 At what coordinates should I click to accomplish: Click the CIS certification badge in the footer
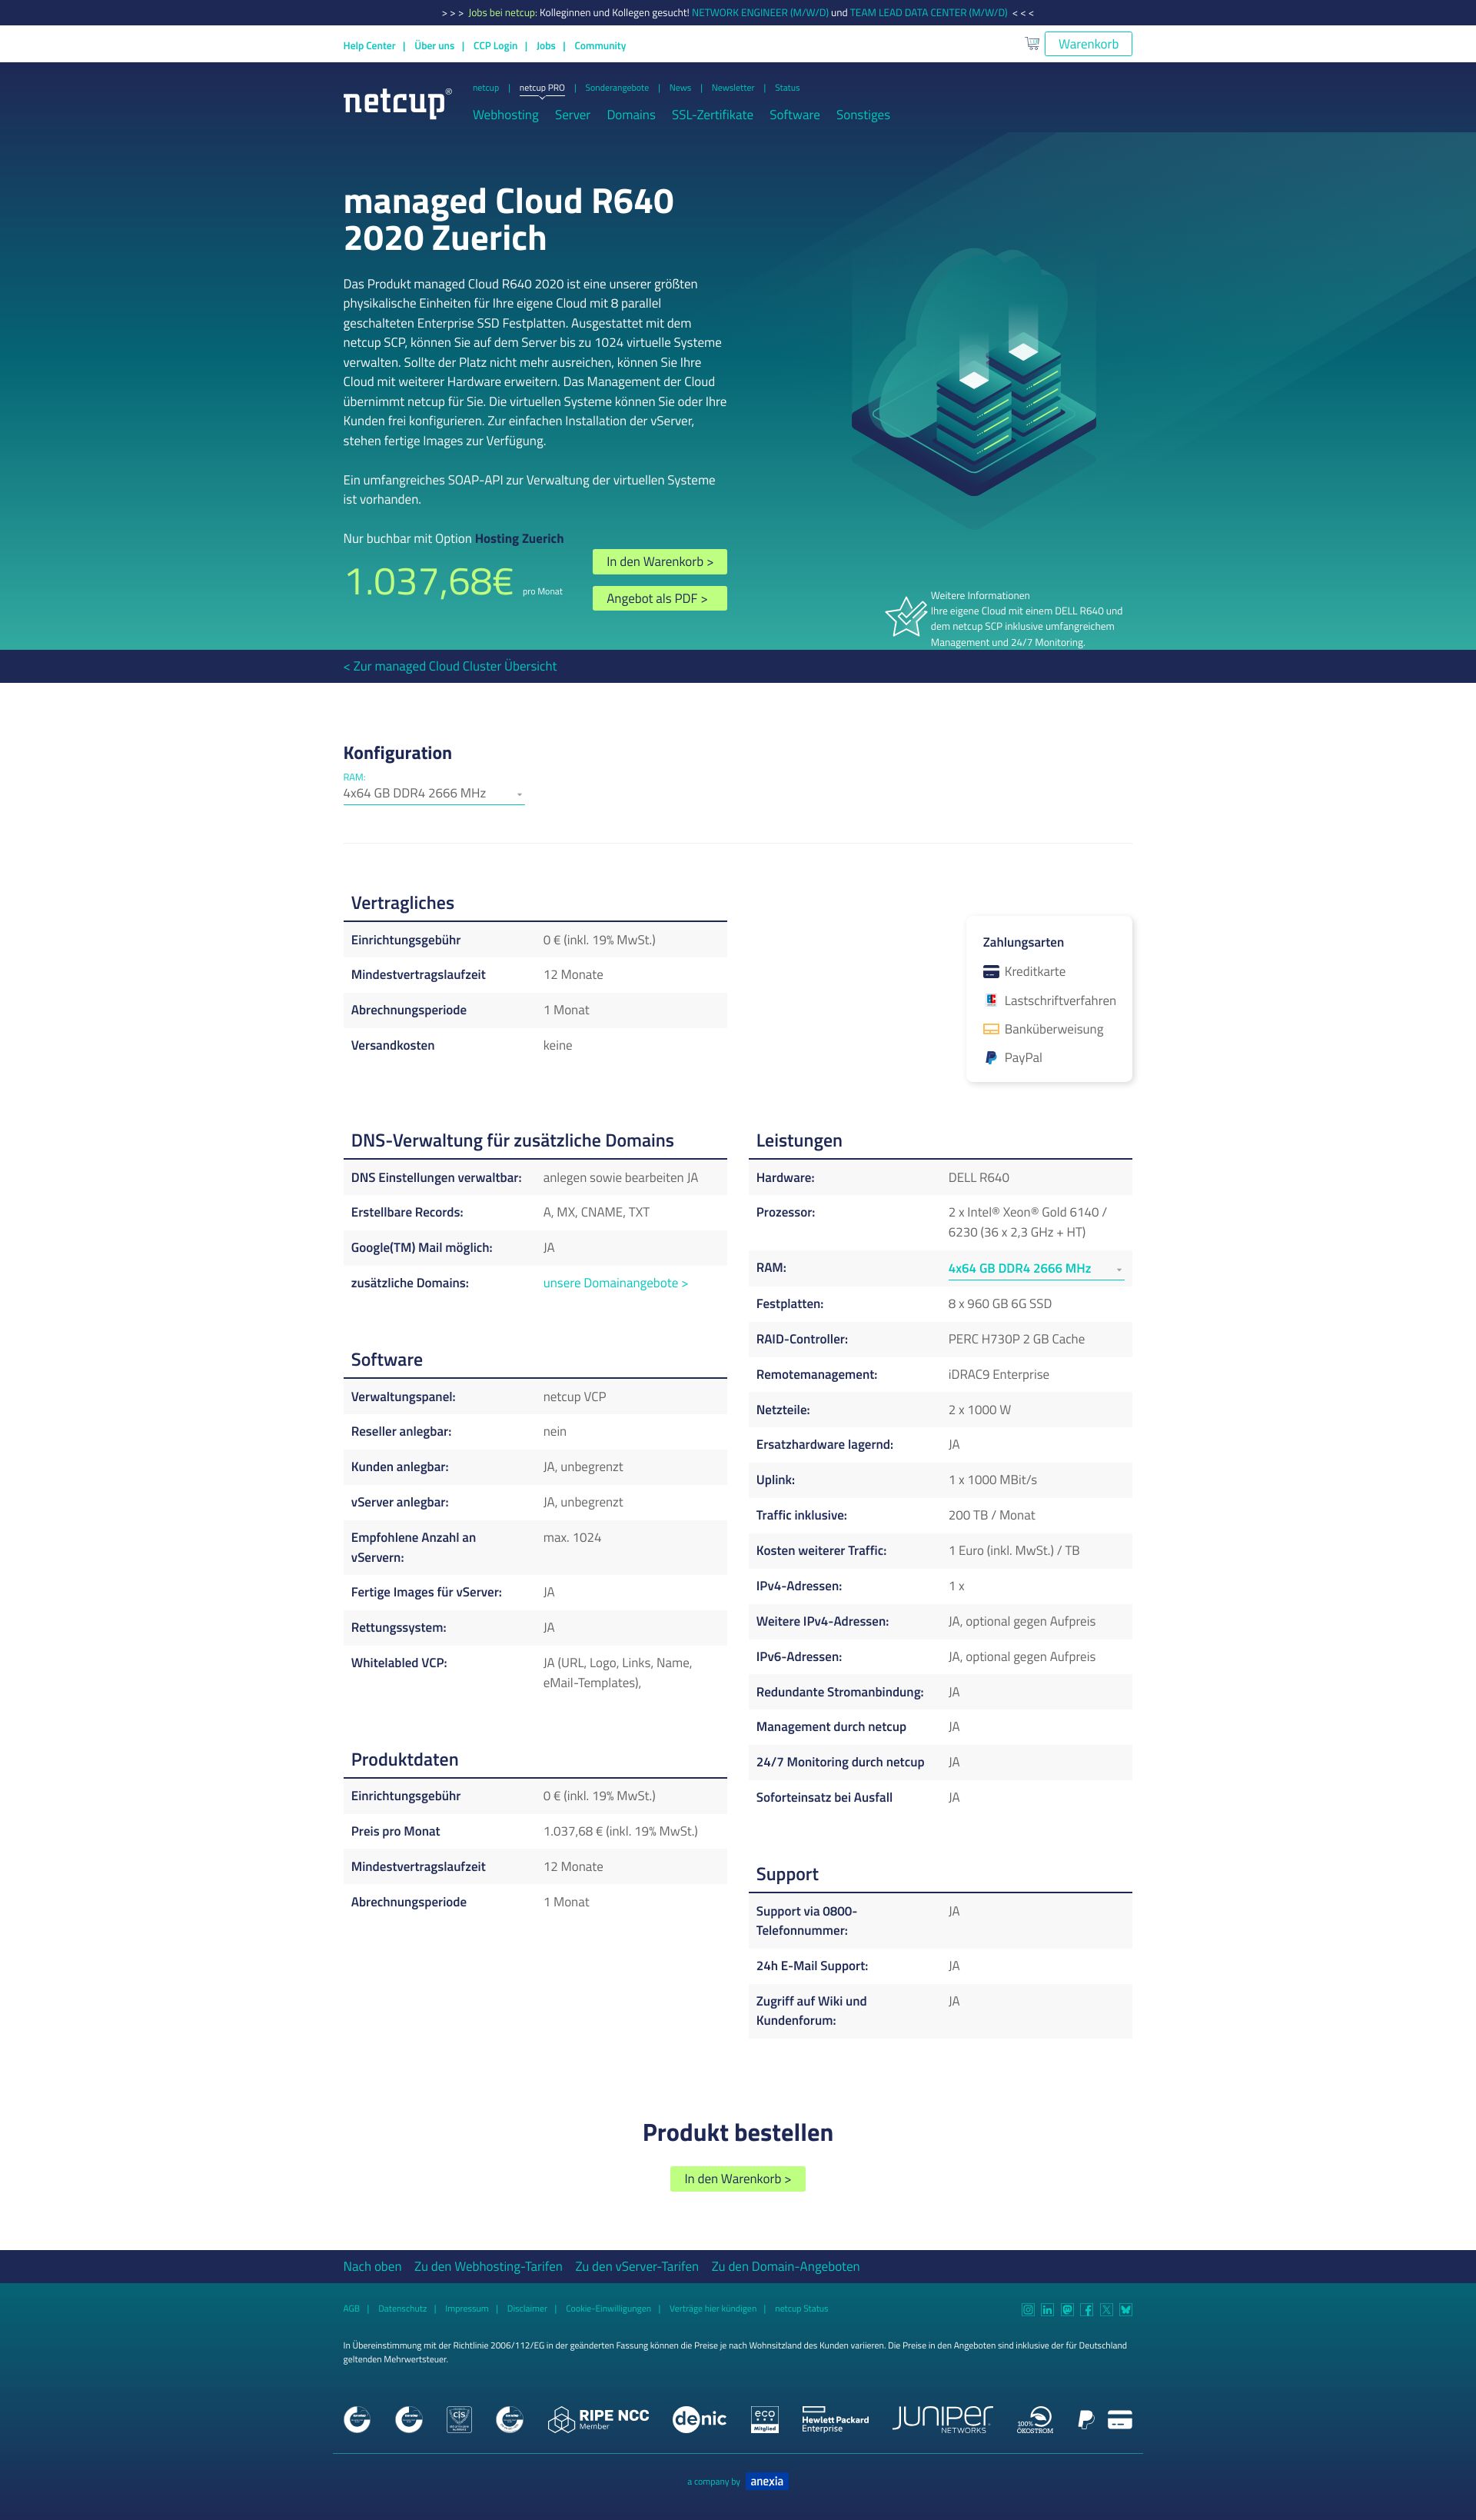click(x=459, y=2419)
